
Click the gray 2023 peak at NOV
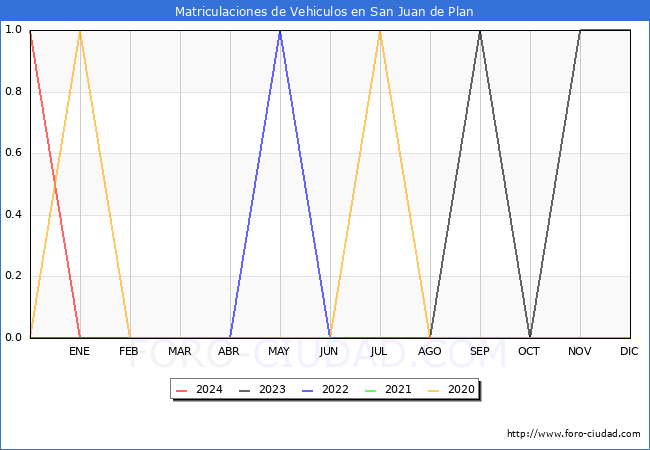pos(580,31)
